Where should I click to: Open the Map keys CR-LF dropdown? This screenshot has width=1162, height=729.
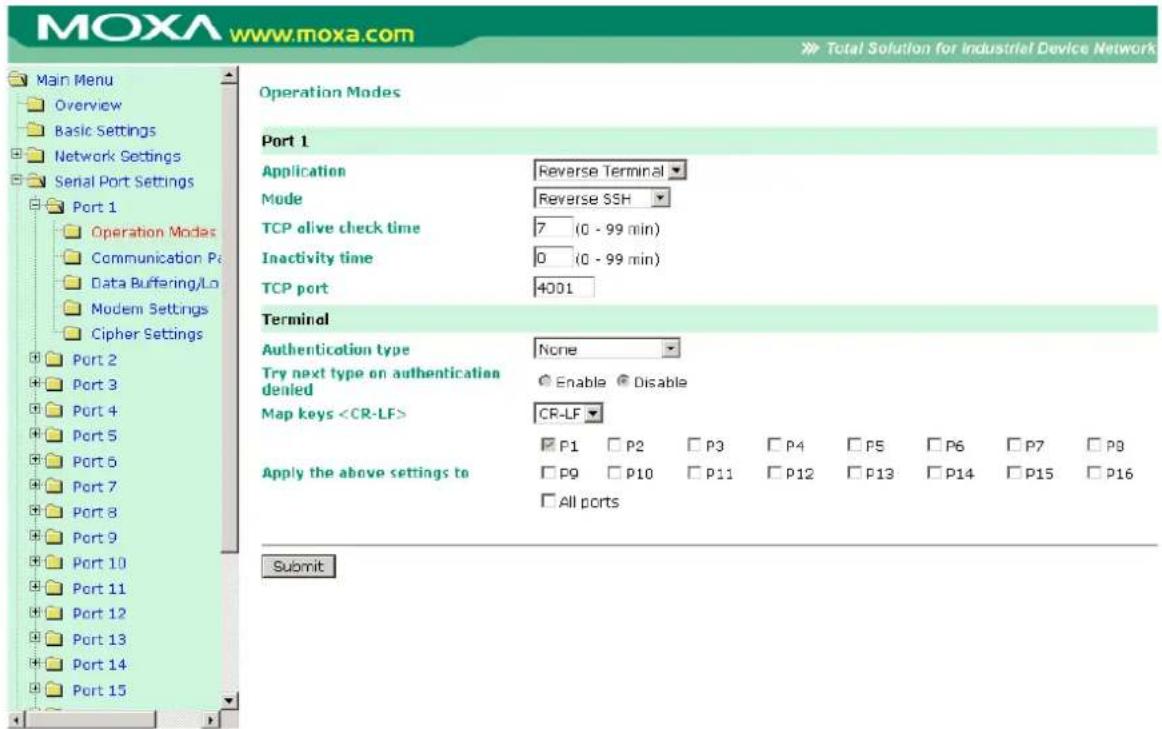click(x=569, y=413)
